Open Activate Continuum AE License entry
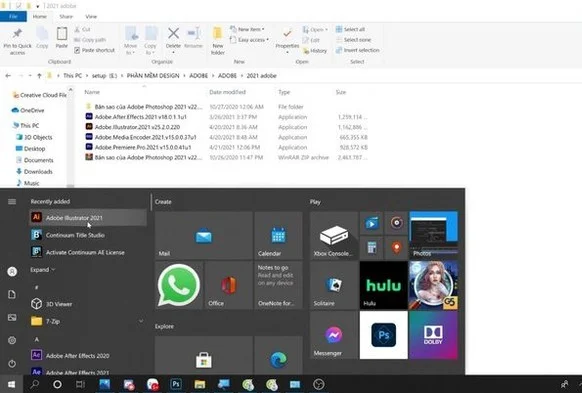The height and width of the screenshot is (393, 582). click(88, 252)
